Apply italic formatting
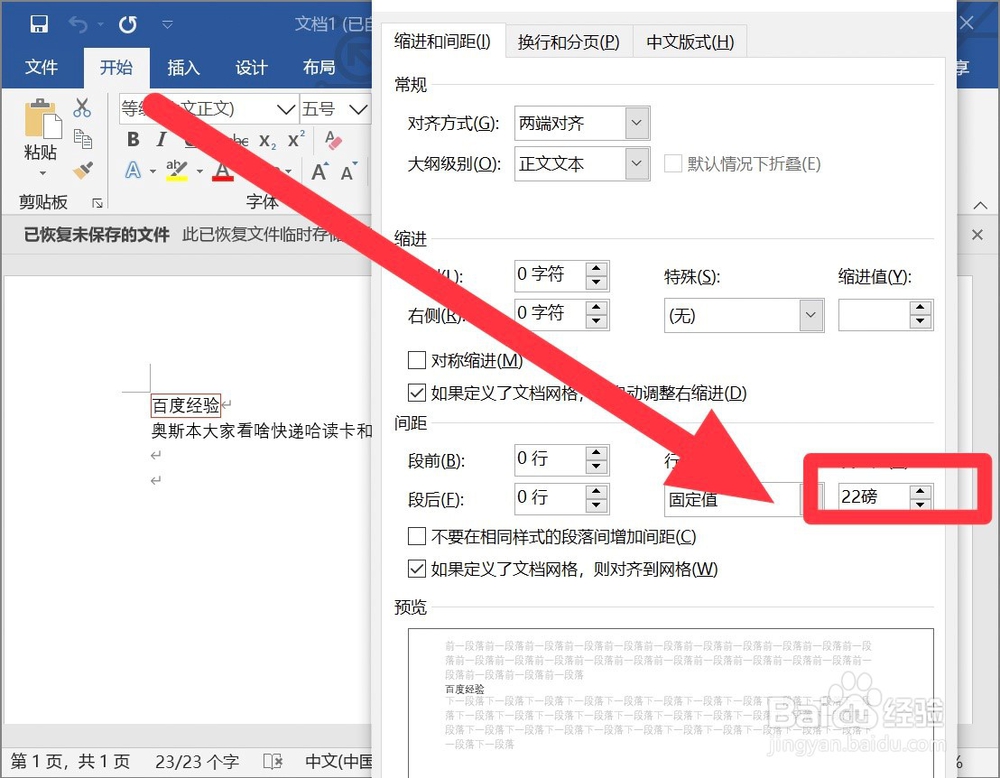 point(161,140)
